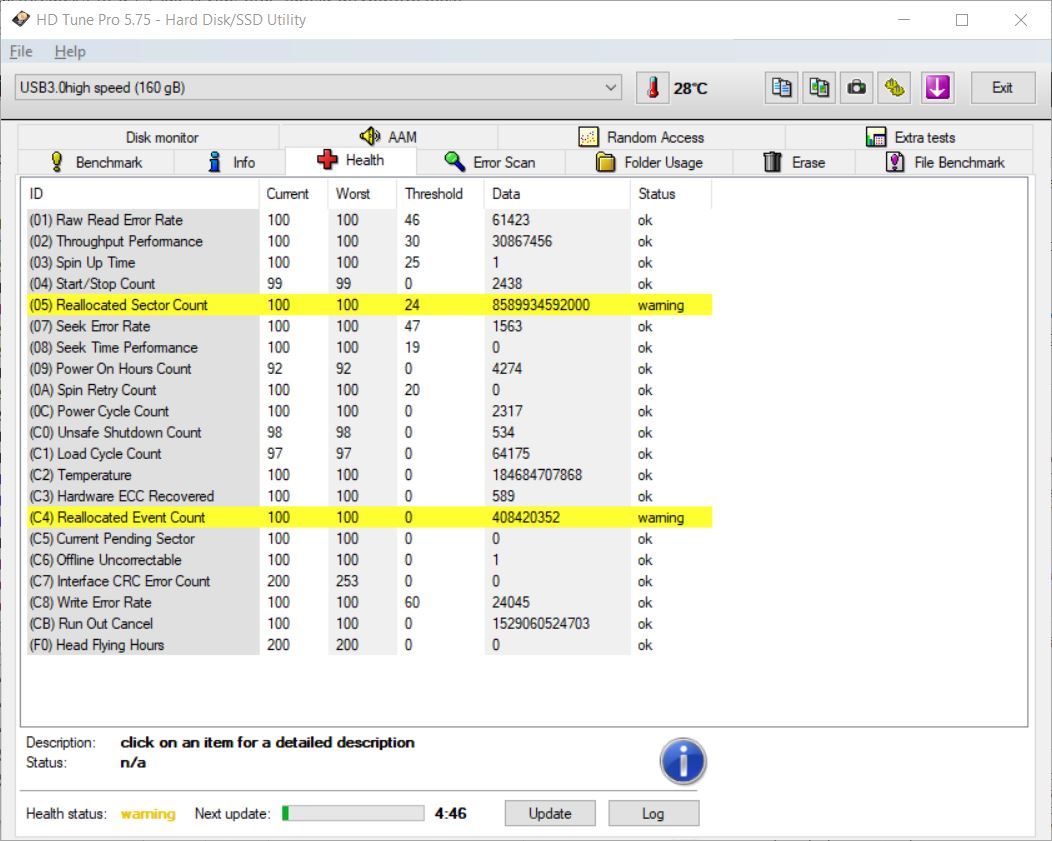The height and width of the screenshot is (841, 1052).
Task: Sort by the Current column header
Action: [x=294, y=194]
